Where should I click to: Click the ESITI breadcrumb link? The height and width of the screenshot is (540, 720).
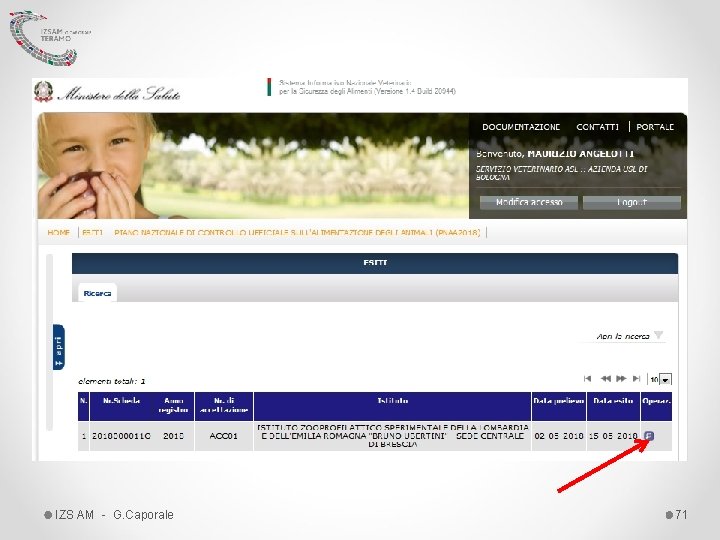(x=92, y=233)
